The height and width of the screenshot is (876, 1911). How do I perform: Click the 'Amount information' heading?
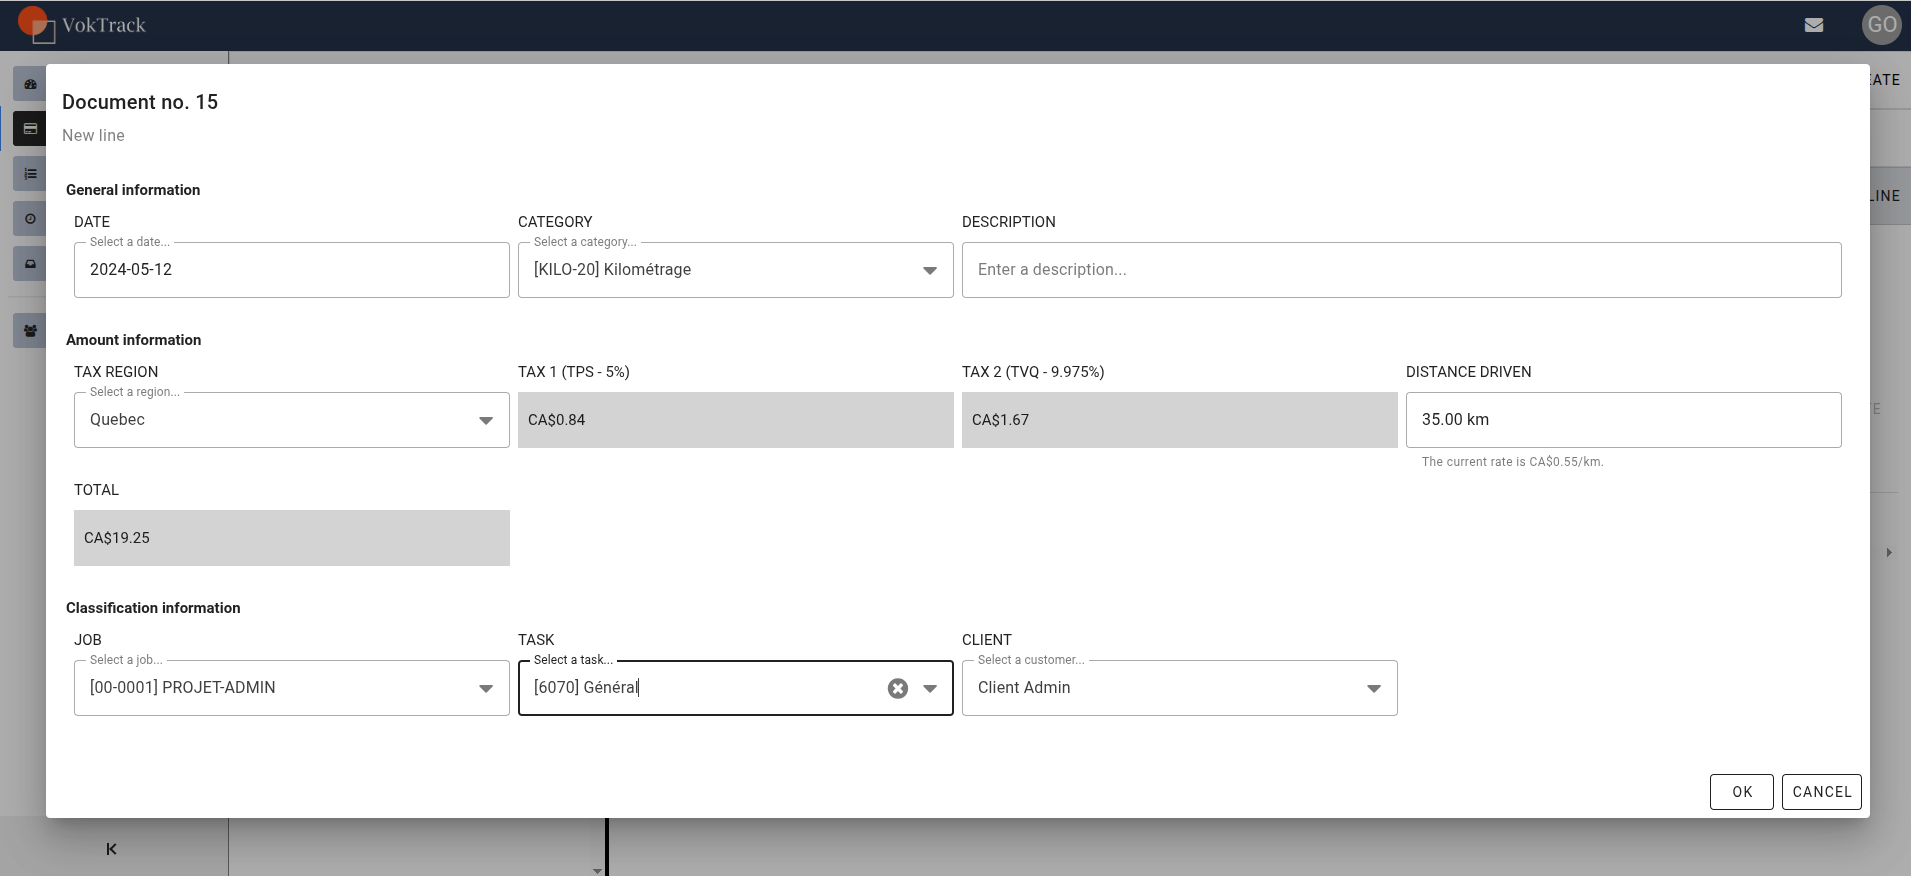pos(134,340)
